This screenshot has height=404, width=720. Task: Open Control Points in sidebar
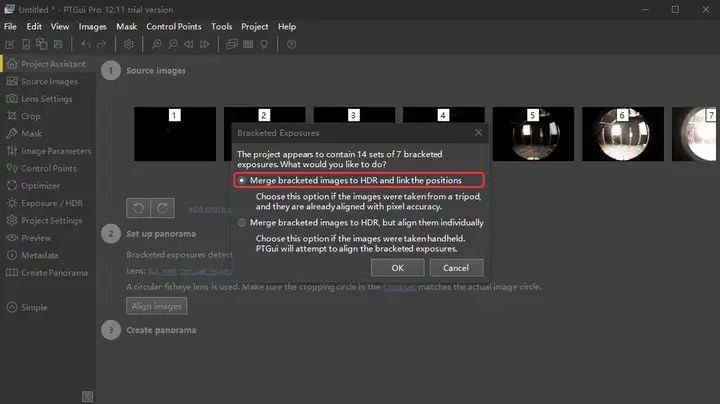[48, 168]
